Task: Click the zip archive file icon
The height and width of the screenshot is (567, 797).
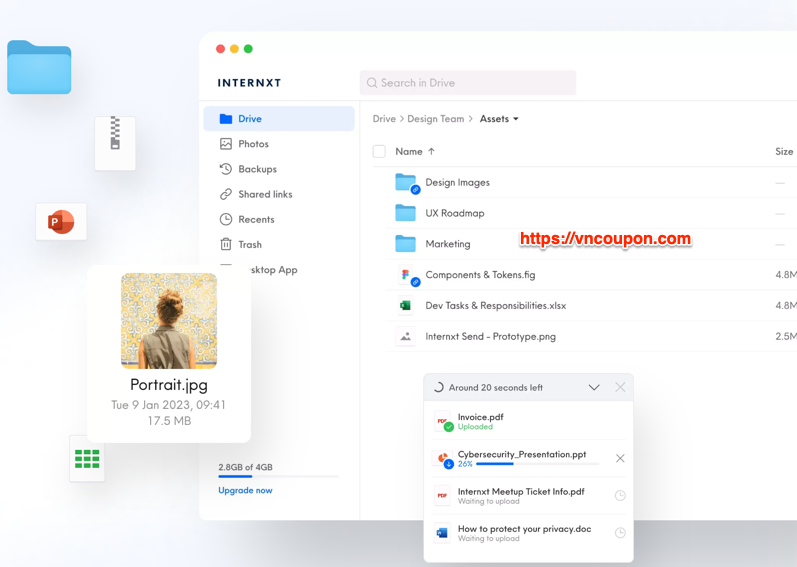Action: tap(115, 143)
